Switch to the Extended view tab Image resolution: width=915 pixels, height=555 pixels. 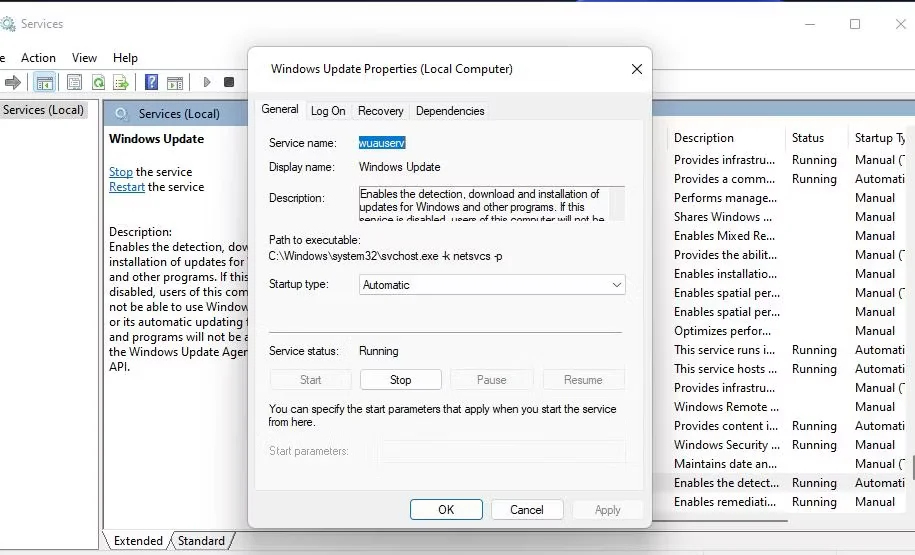coord(138,541)
